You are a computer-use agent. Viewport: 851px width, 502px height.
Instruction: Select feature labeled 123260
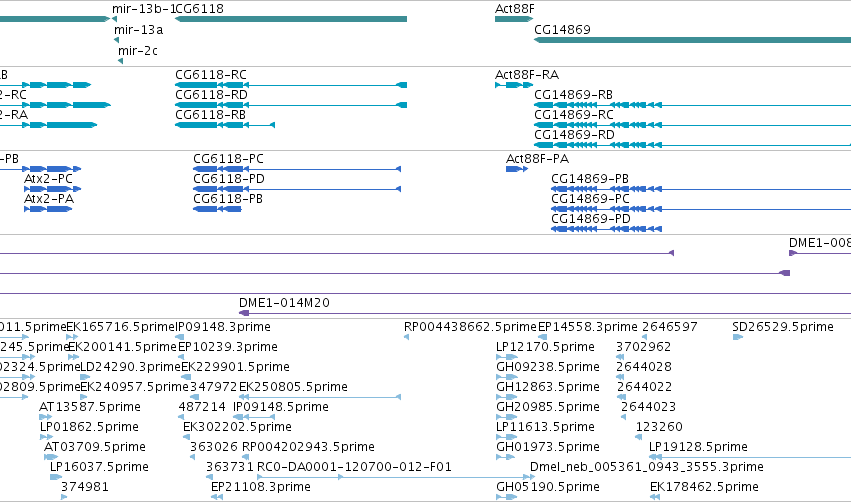point(659,427)
